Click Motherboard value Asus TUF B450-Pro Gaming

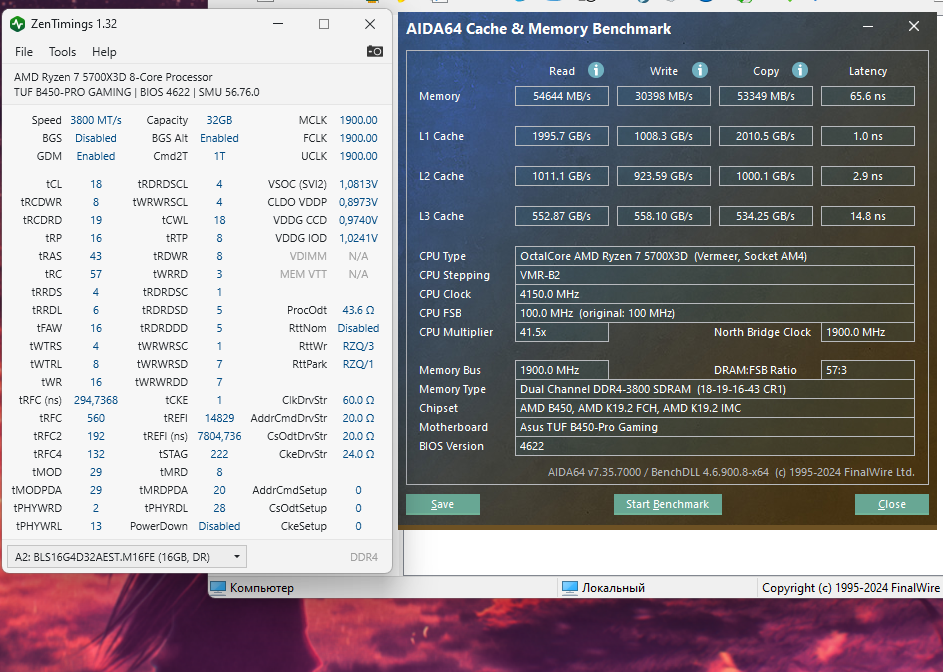714,427
